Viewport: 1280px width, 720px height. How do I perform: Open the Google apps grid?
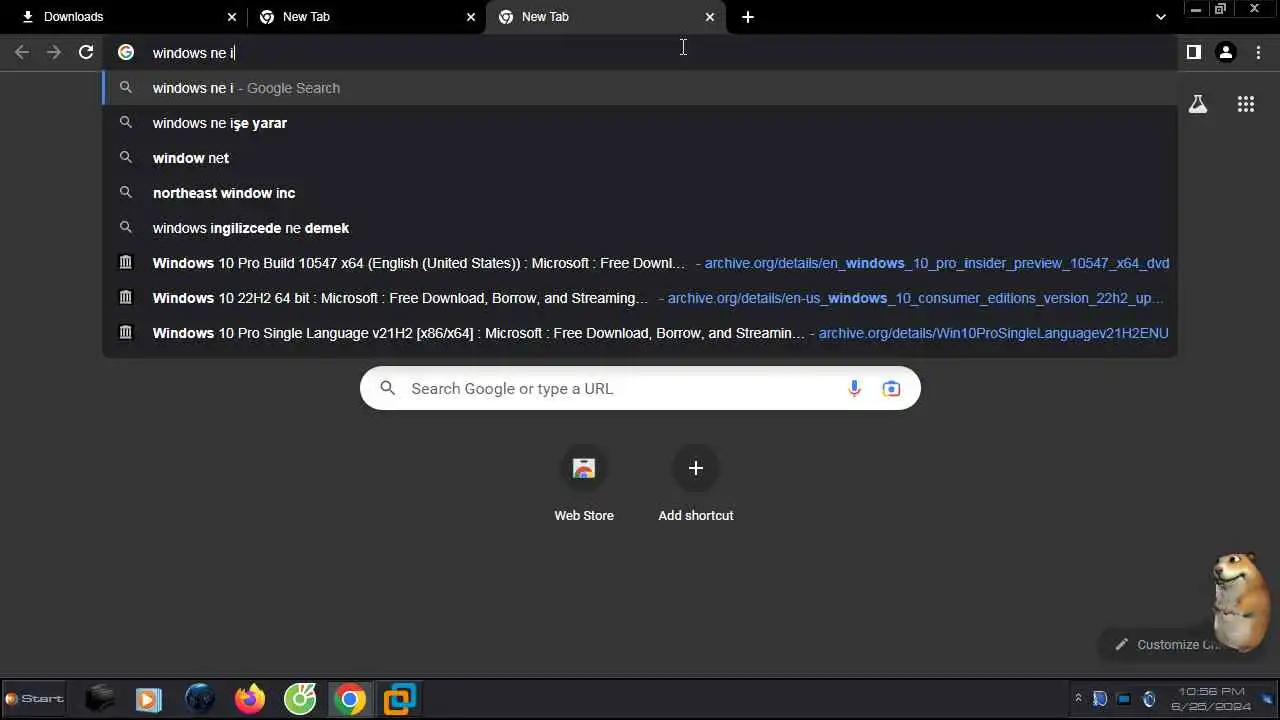pyautogui.click(x=1246, y=104)
